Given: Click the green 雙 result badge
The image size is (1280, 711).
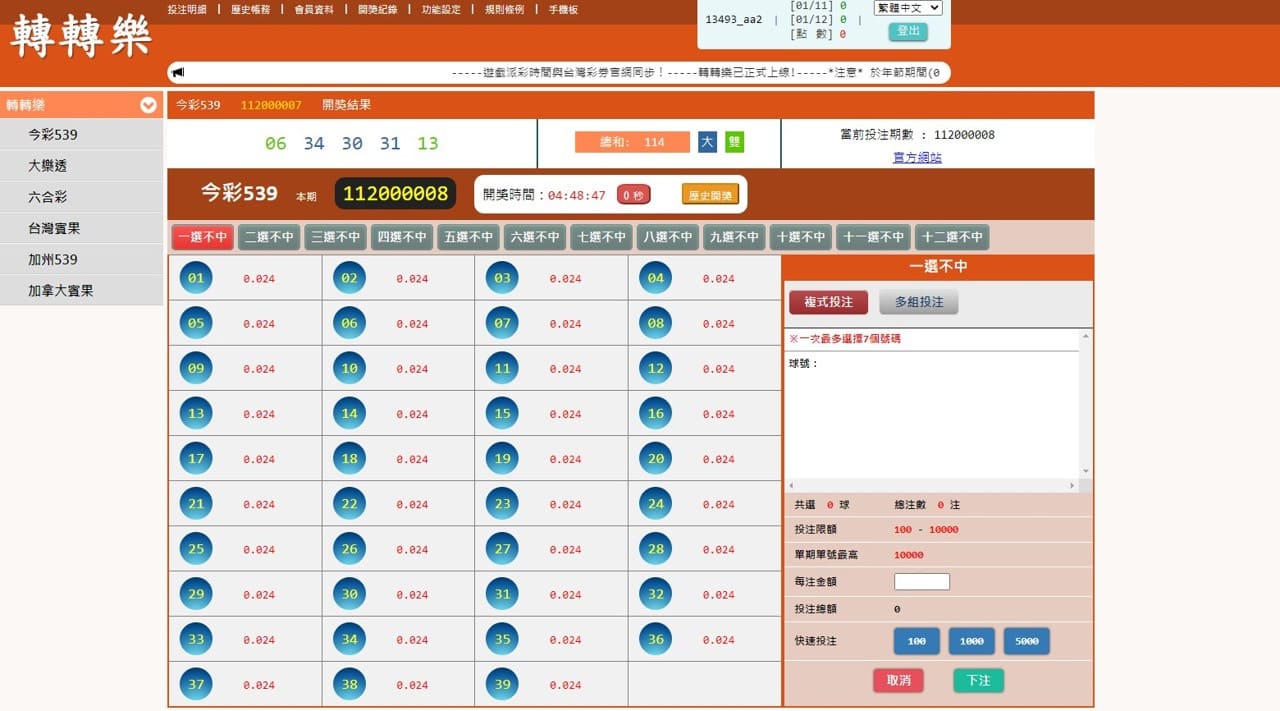Looking at the screenshot, I should click(735, 142).
